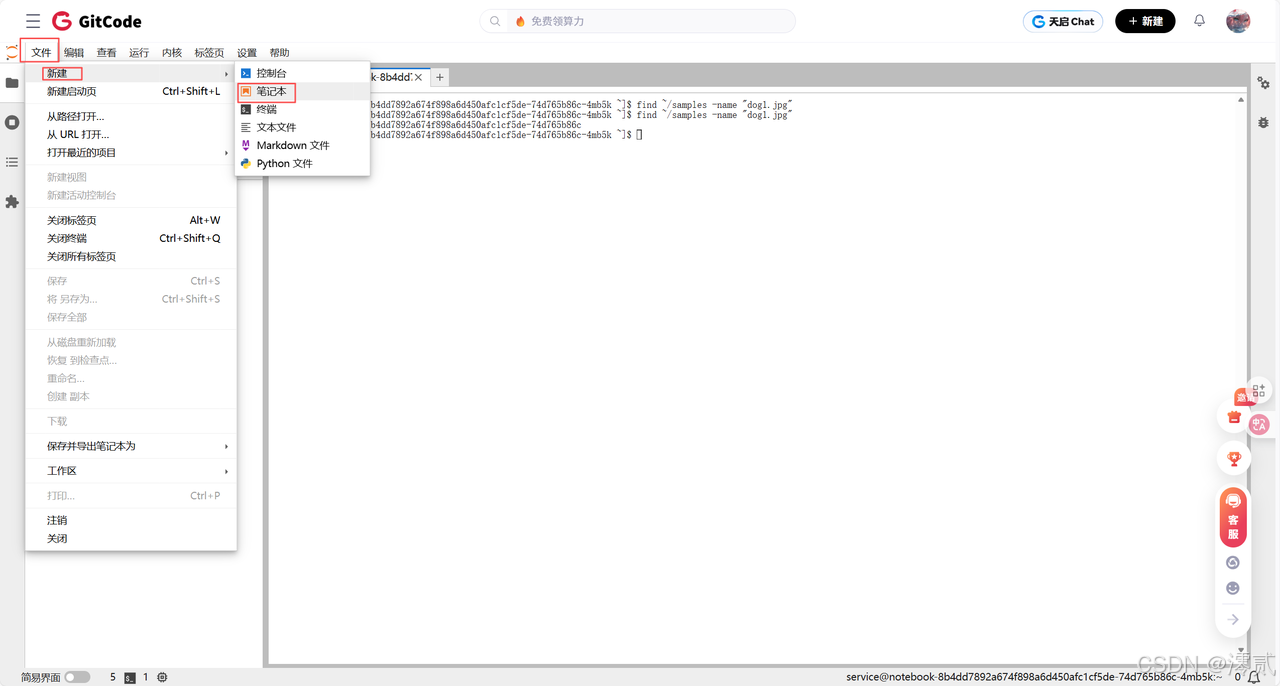The height and width of the screenshot is (686, 1280).
Task: Open the 文件 menu
Action: click(41, 53)
